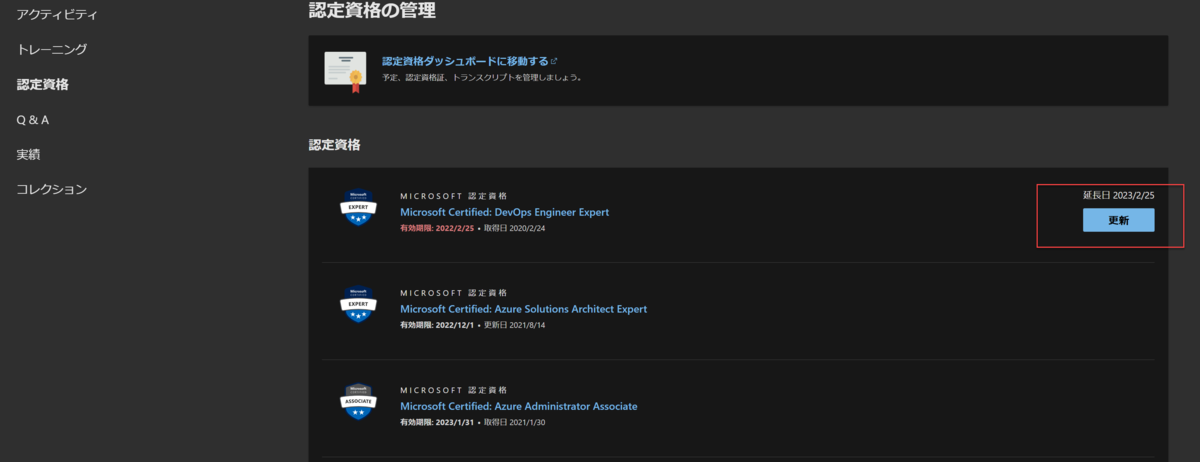Click the red 有効期限: 2022/2/25 text
Screen dimensions: 1200x462
436,228
